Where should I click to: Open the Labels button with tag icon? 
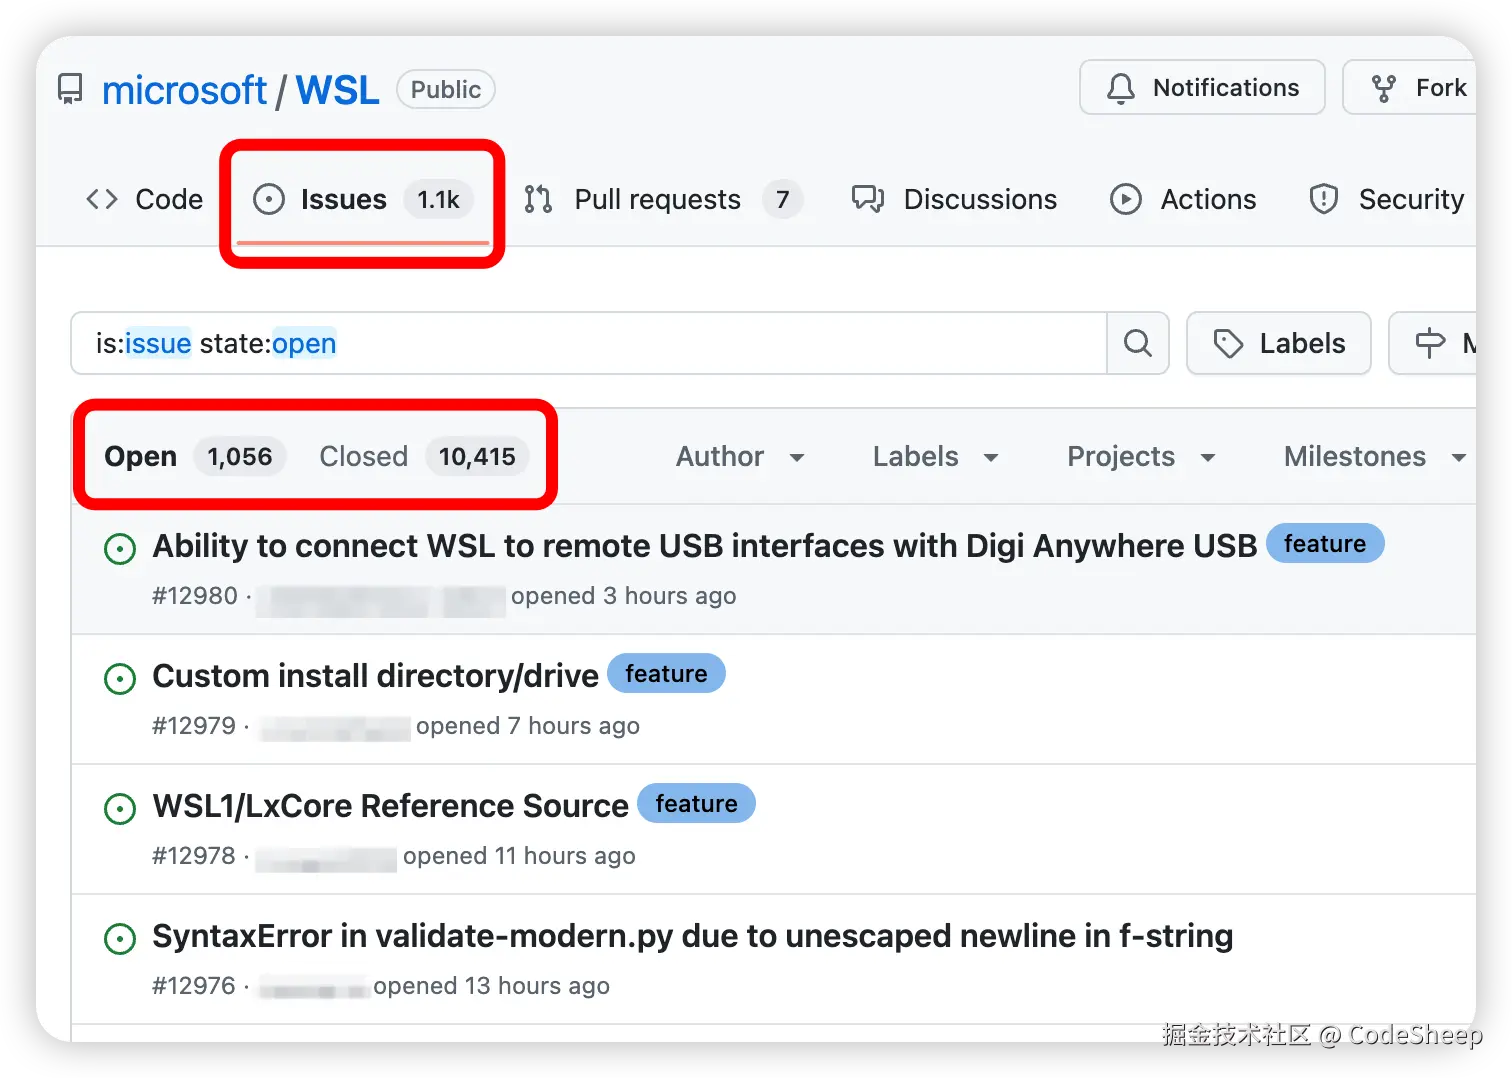pos(1278,343)
